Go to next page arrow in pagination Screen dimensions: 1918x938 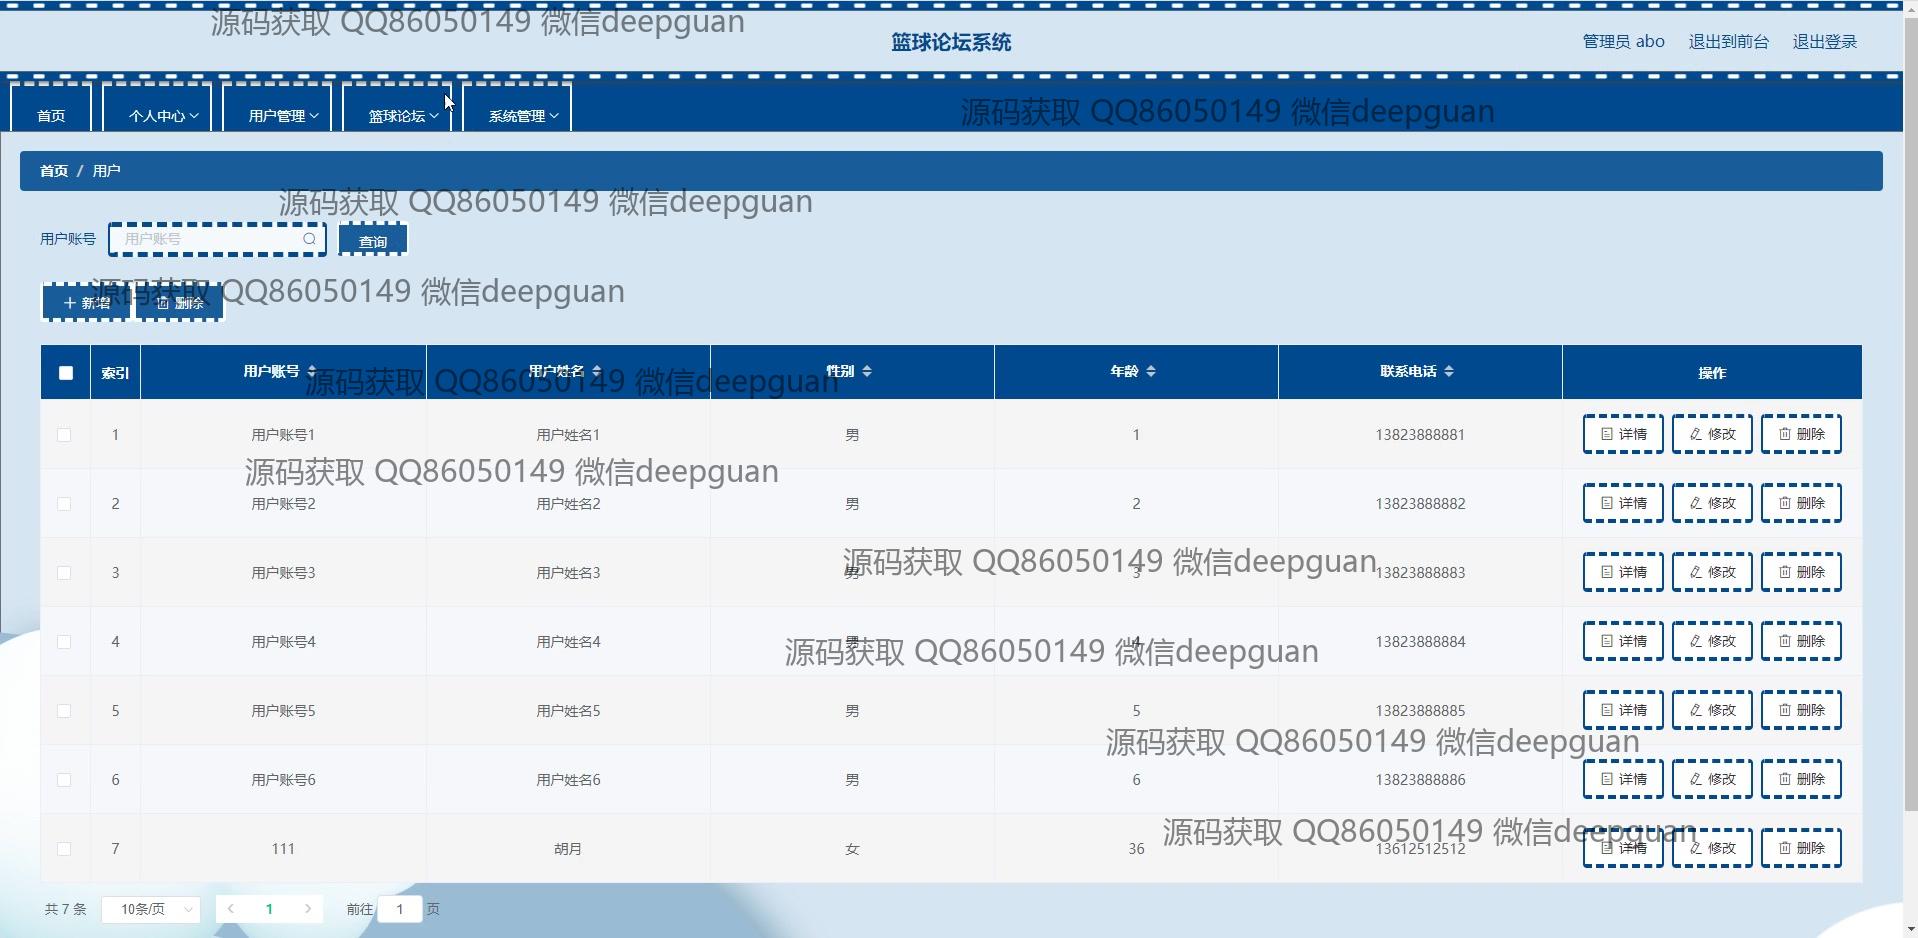coord(308,909)
